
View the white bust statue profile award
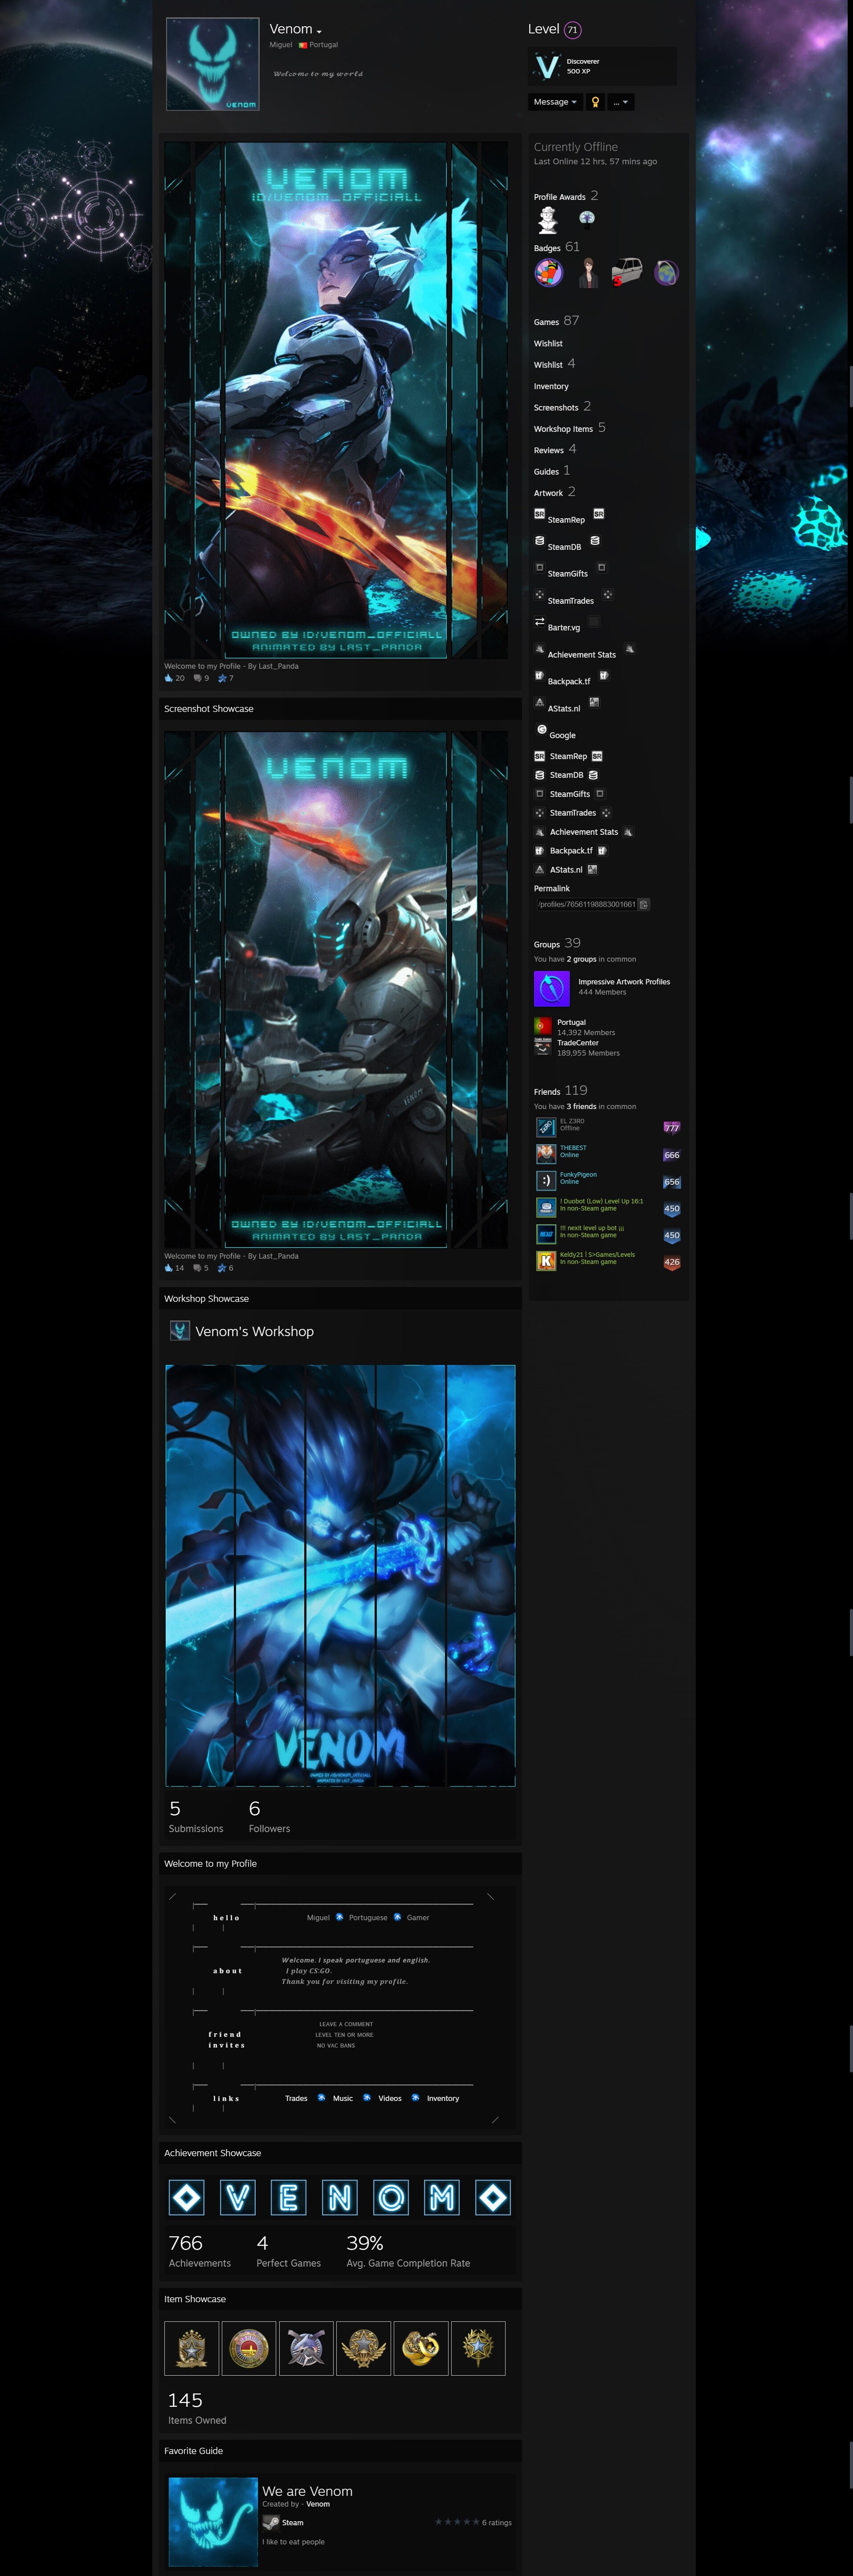tap(548, 219)
